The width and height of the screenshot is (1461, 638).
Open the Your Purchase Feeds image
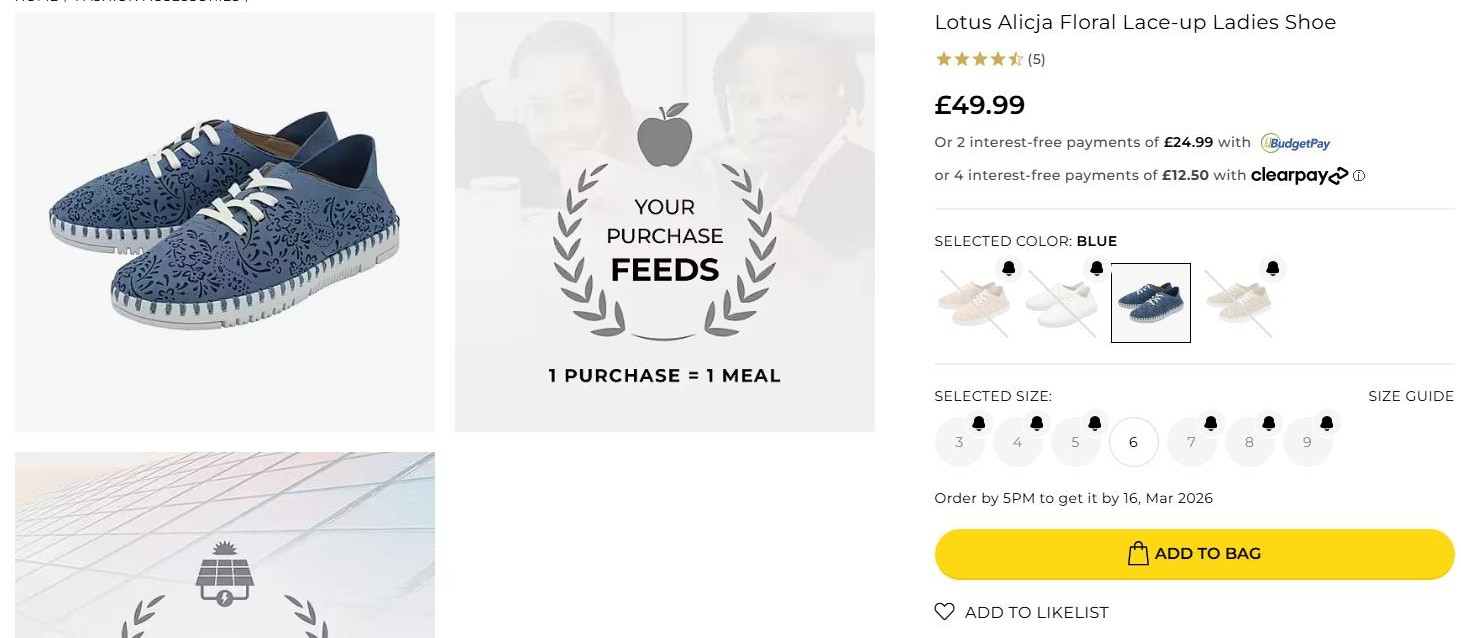coord(665,222)
